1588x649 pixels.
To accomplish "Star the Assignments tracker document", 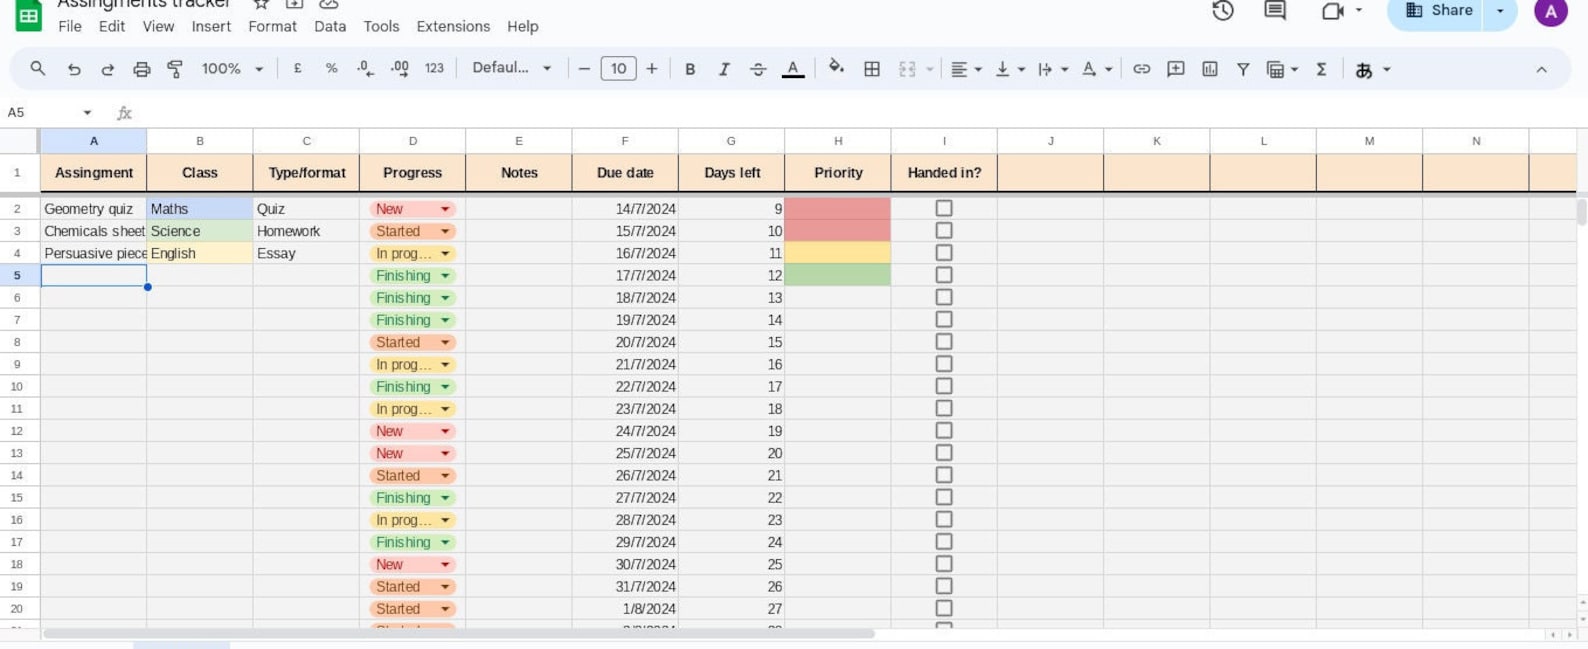I will (x=261, y=5).
